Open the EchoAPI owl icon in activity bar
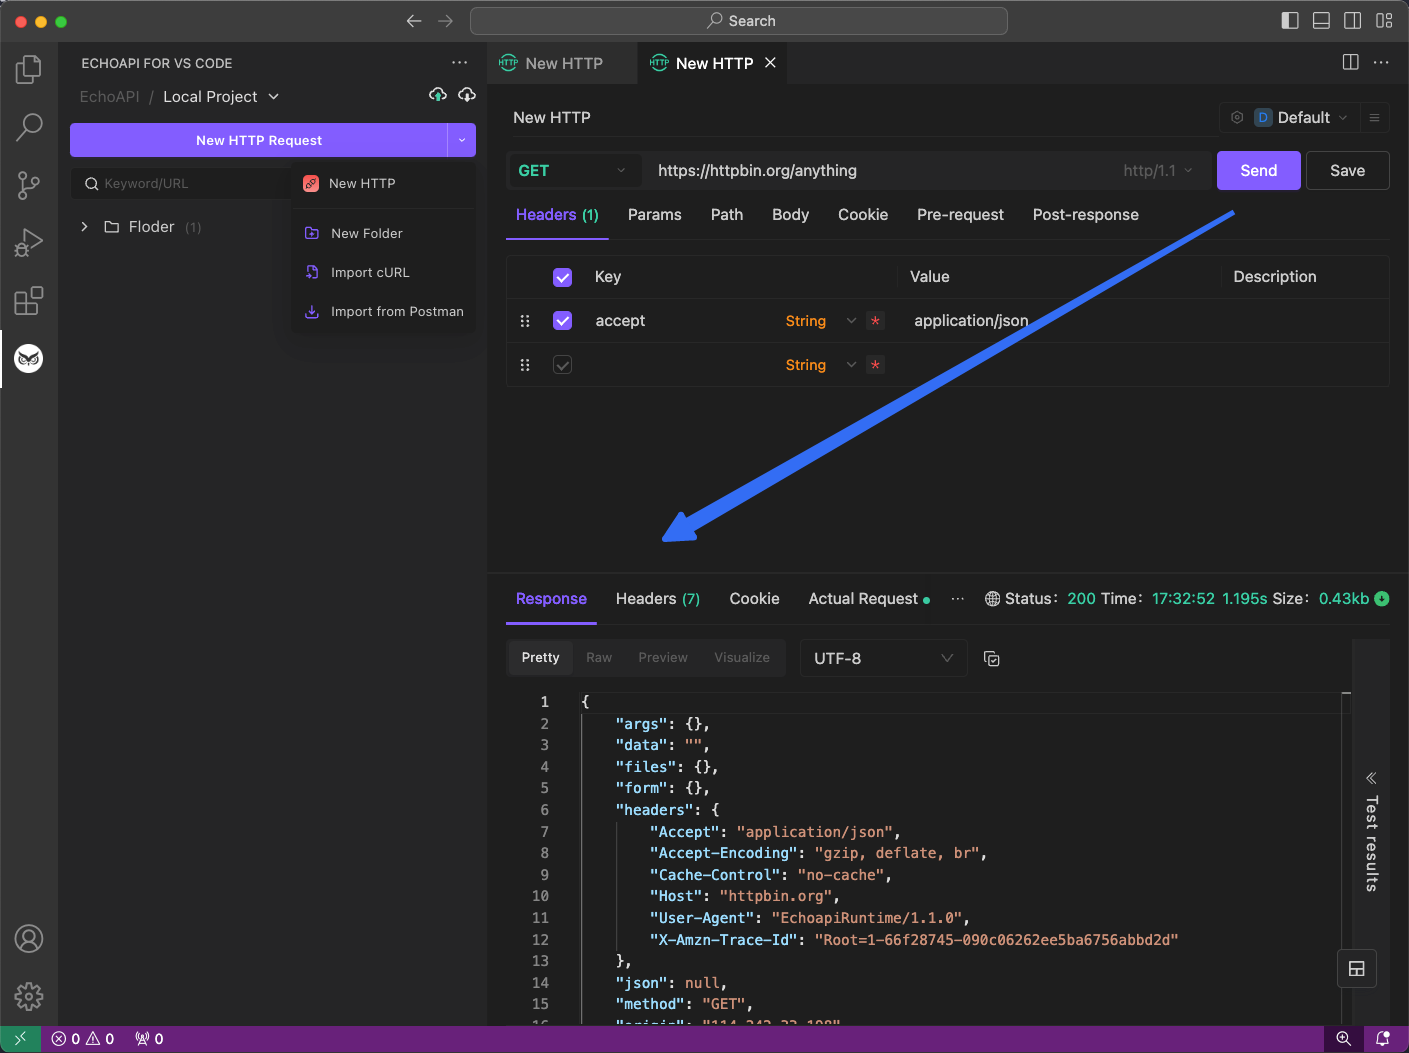Viewport: 1409px width, 1053px height. pyautogui.click(x=29, y=358)
